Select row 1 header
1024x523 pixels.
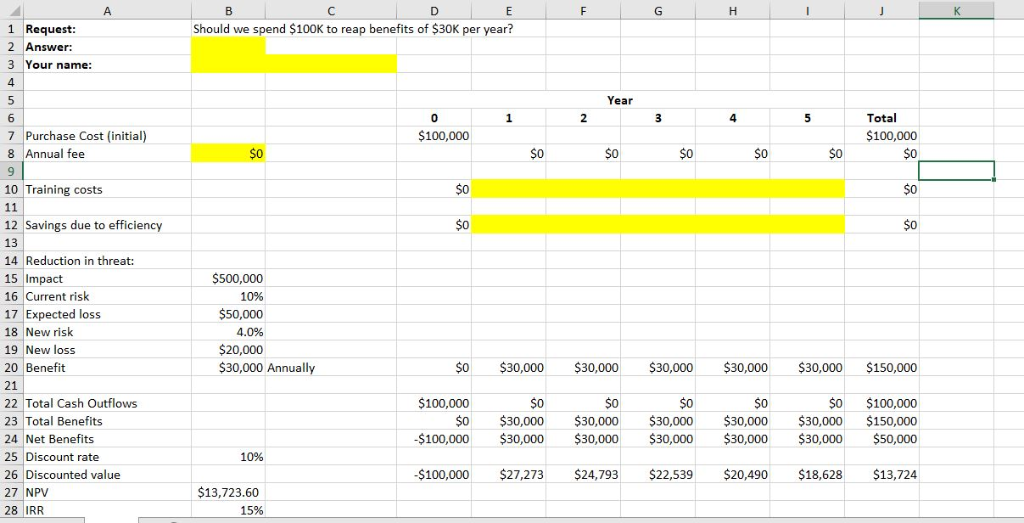click(x=12, y=29)
